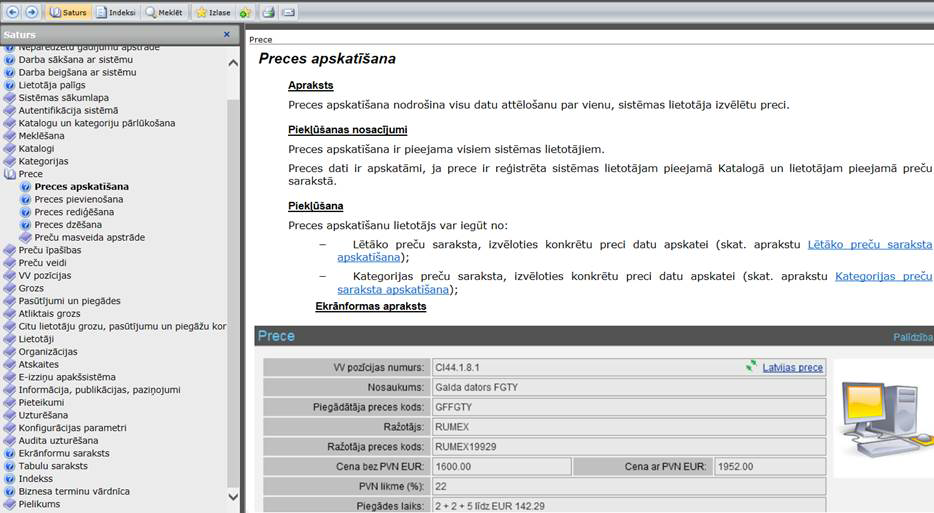934x513 pixels.
Task: Click the open book icon beside Prece
Action: coord(10,174)
